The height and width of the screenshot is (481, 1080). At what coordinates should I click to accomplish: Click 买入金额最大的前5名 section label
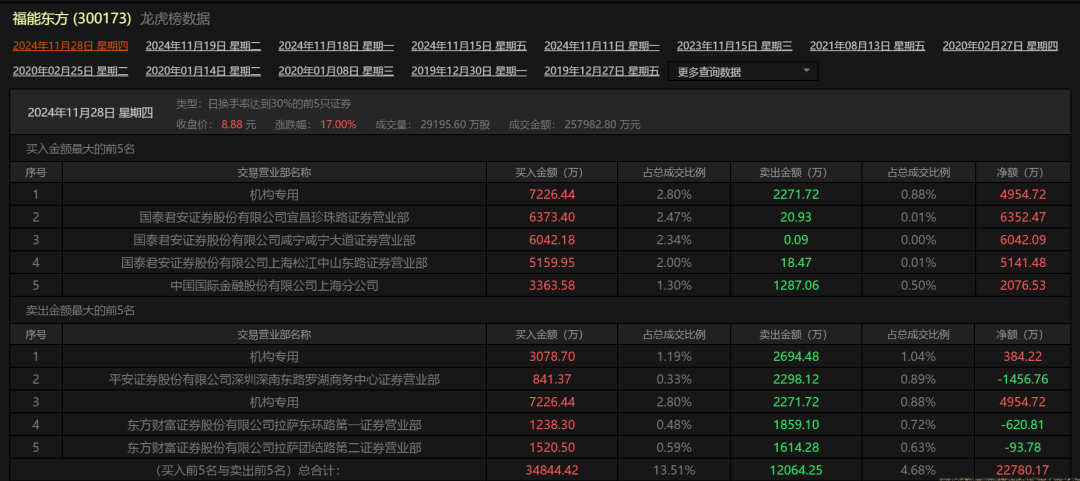tap(80, 148)
